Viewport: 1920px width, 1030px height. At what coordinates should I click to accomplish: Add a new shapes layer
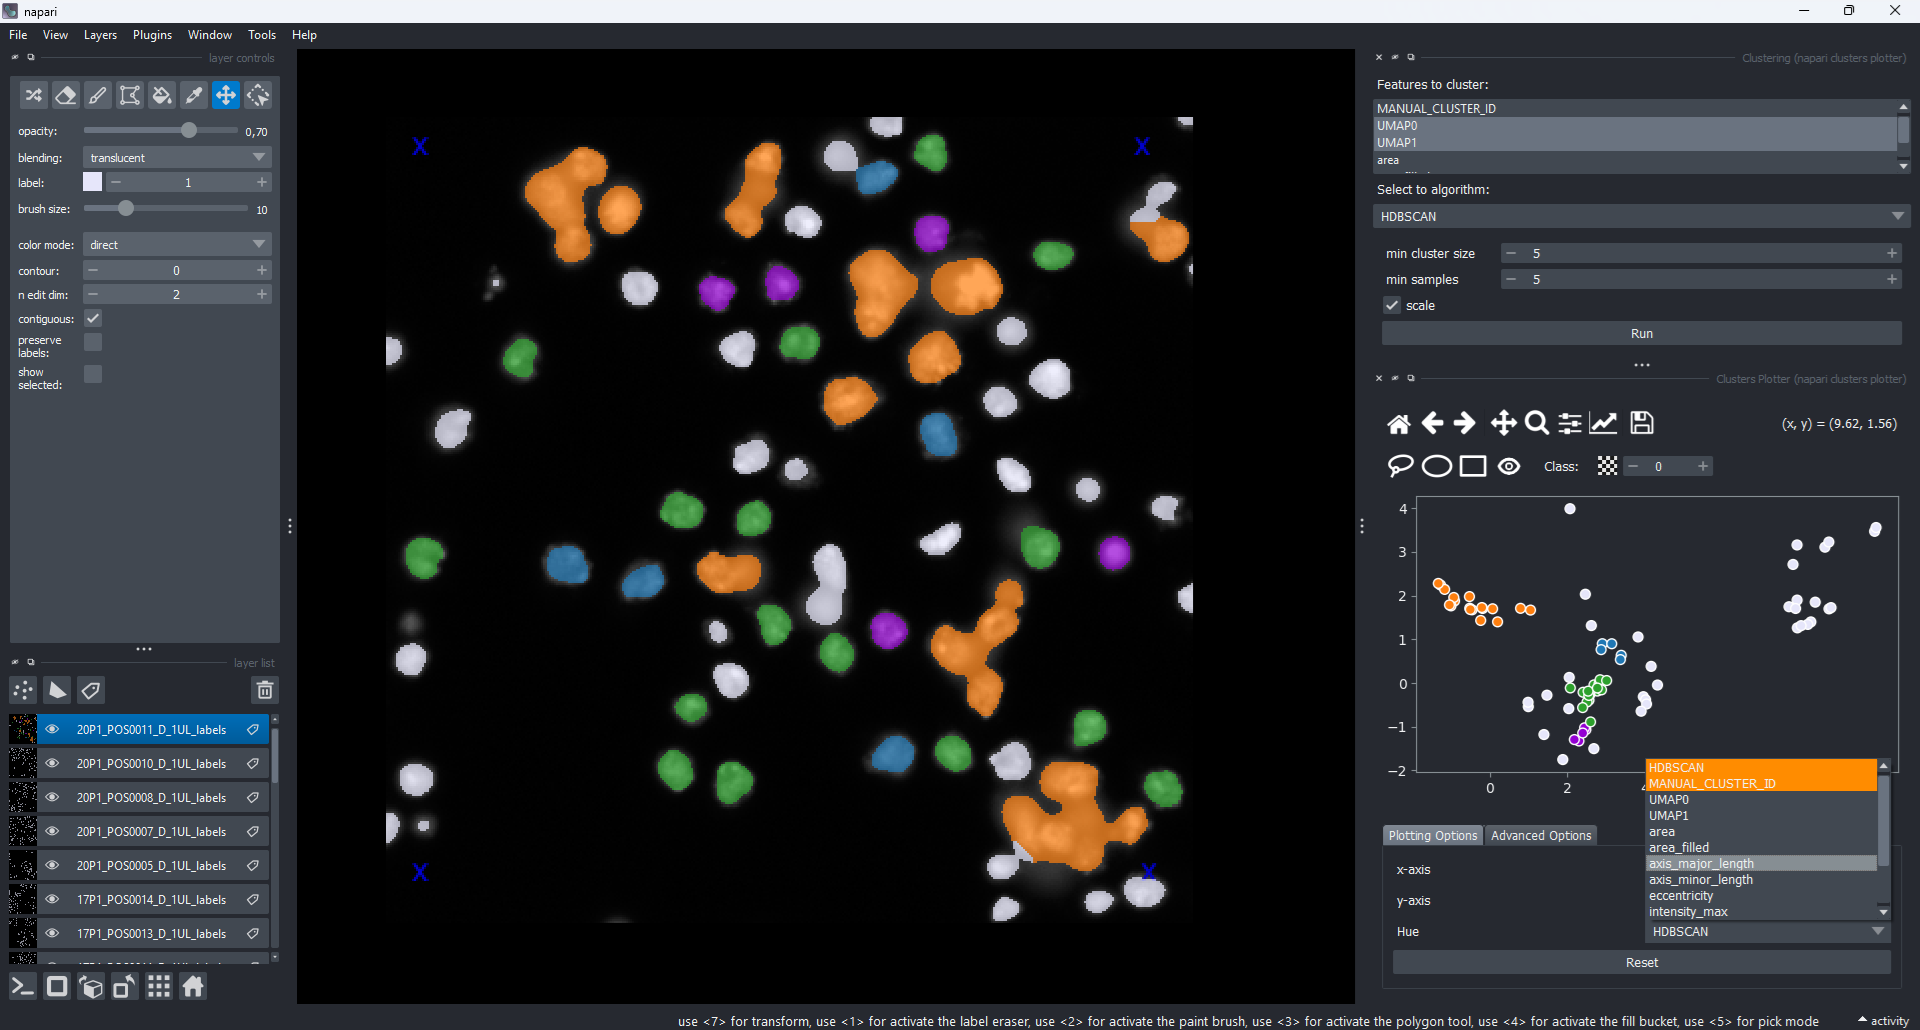click(58, 690)
